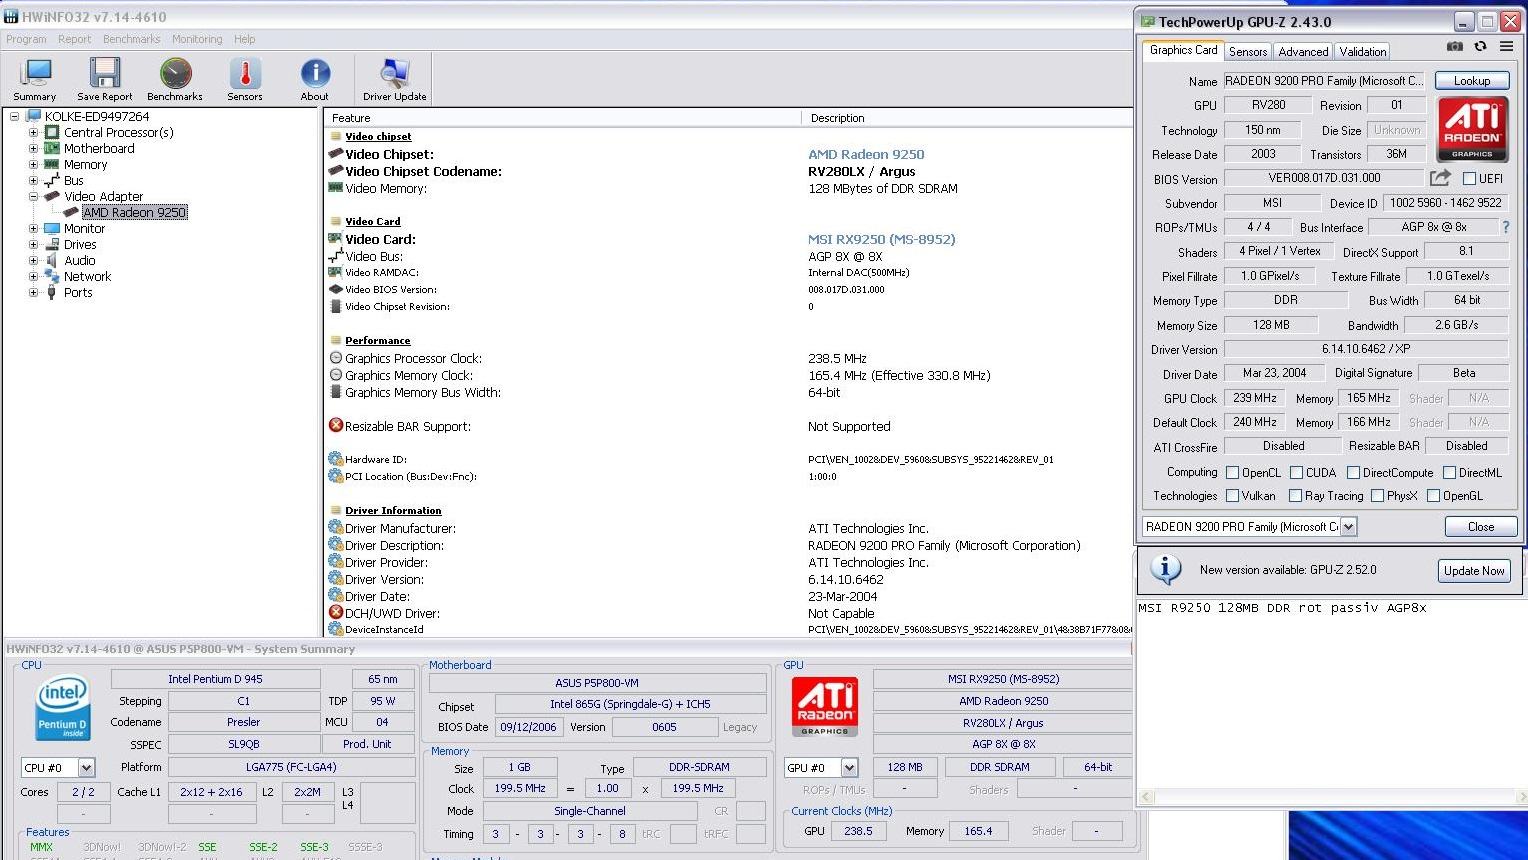
Task: Click the Audio speaker tree icon
Action: pos(52,260)
